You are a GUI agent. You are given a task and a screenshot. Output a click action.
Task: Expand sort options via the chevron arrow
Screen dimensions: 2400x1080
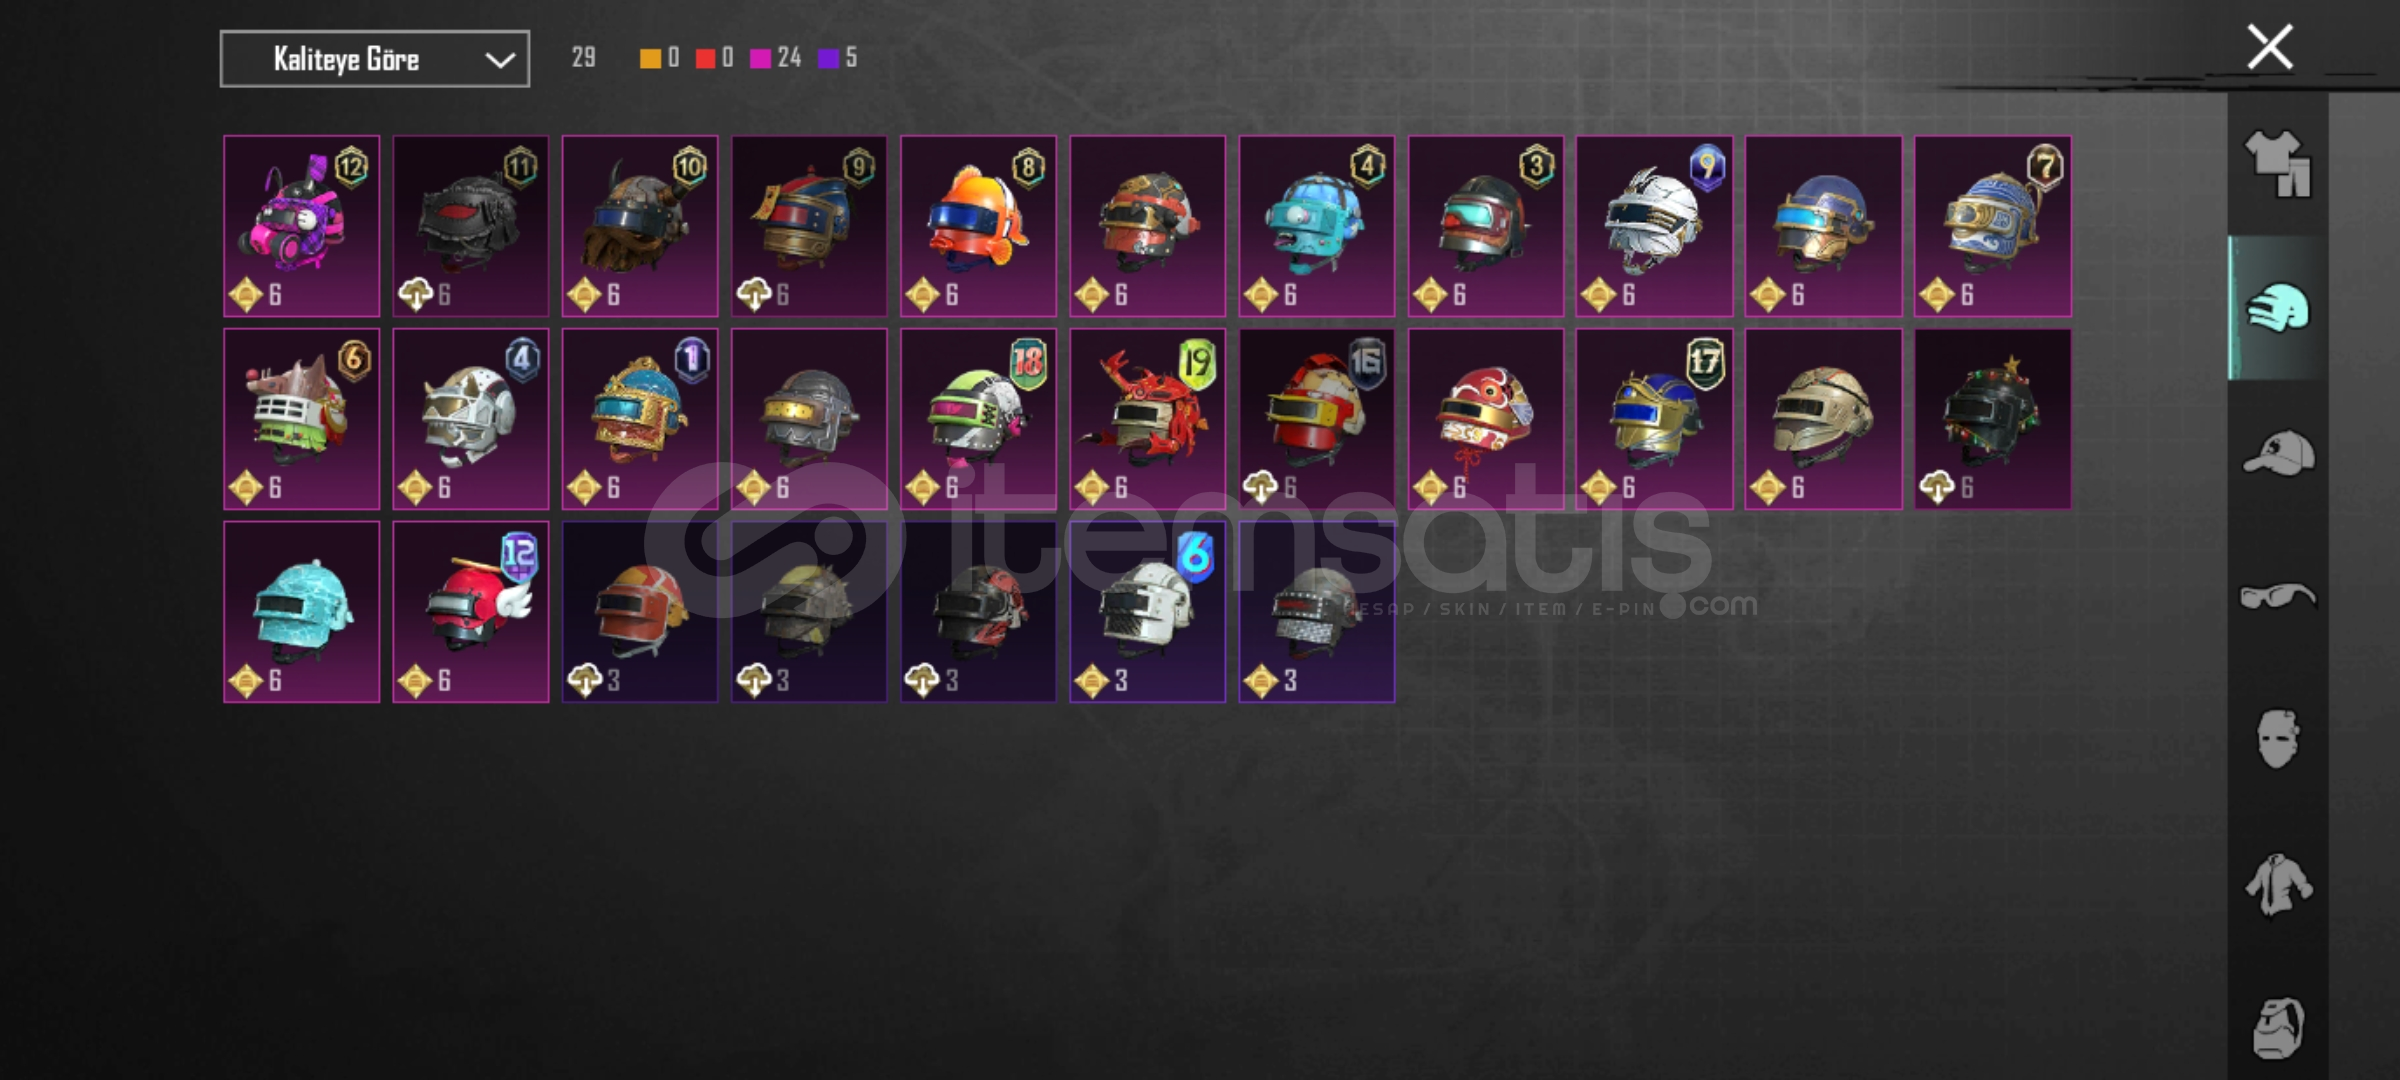point(500,60)
